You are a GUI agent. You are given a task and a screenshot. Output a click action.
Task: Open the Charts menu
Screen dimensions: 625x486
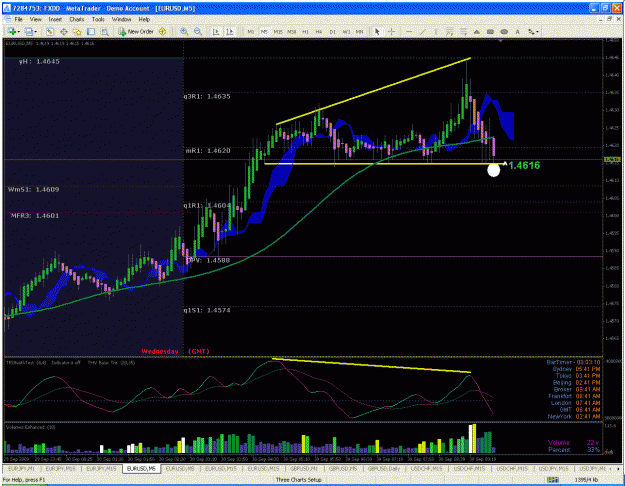77,19
